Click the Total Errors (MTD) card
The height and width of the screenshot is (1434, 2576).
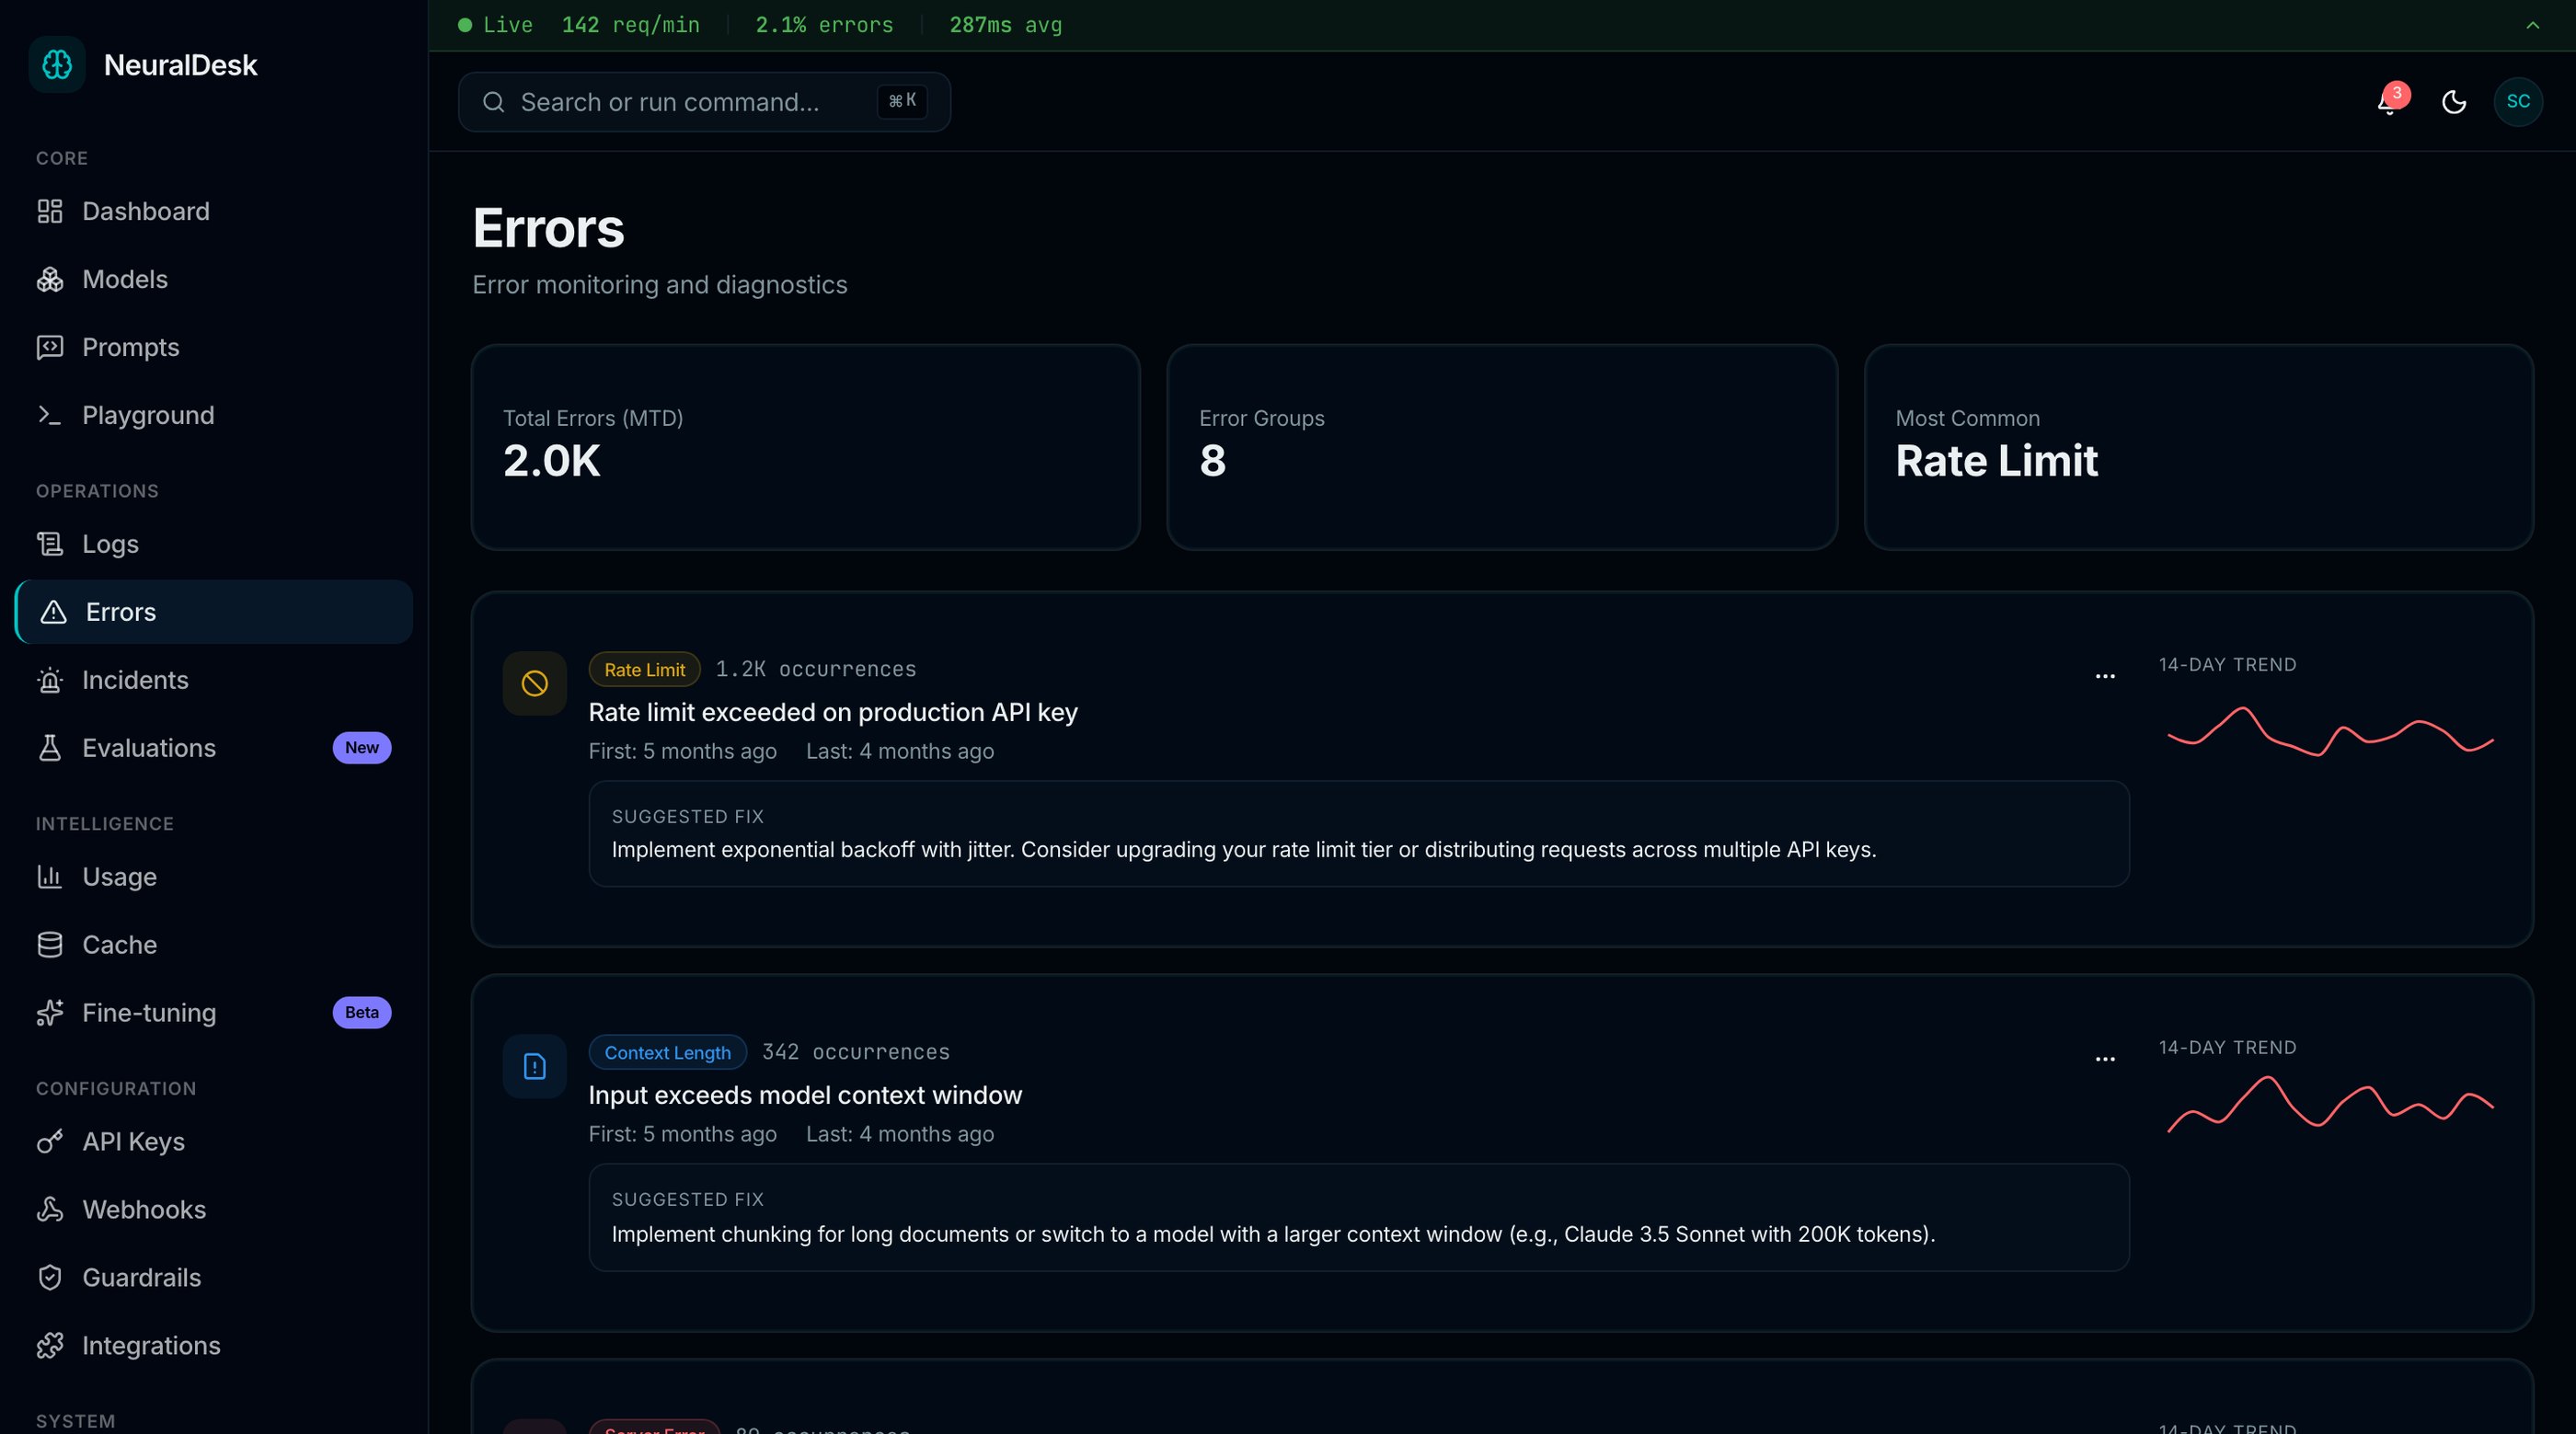point(805,447)
